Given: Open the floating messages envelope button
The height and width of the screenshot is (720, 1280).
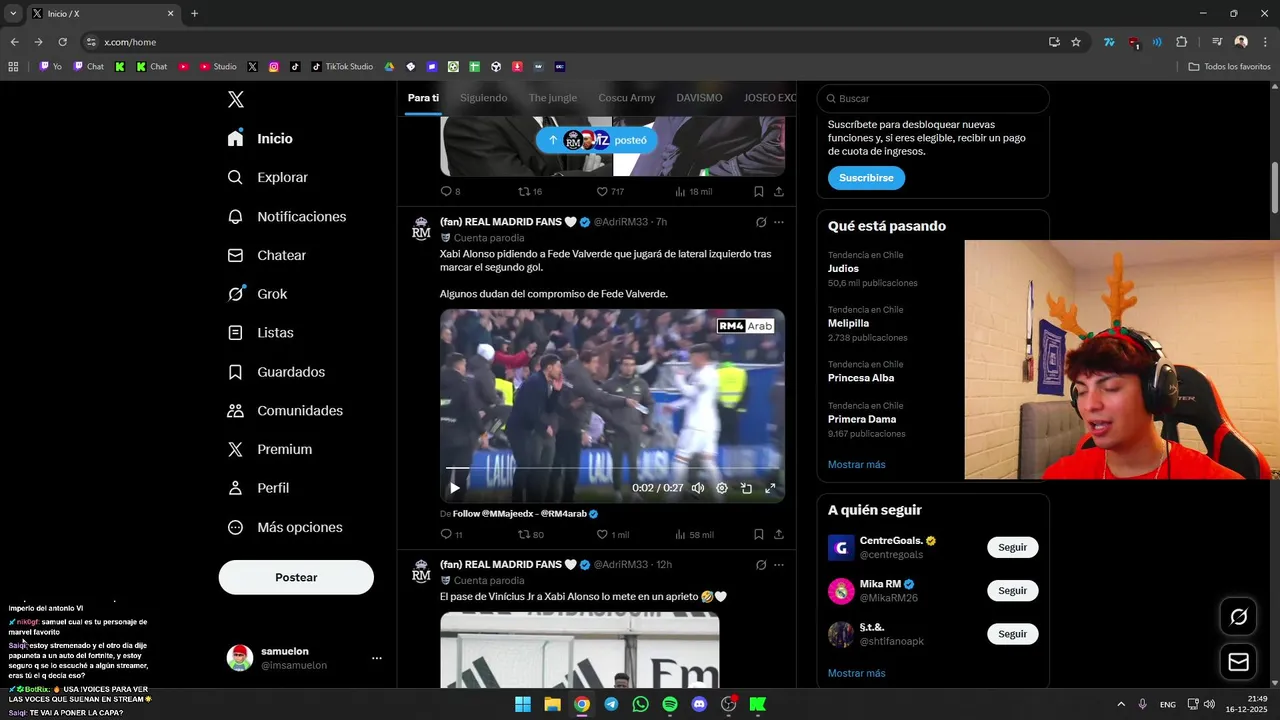Looking at the screenshot, I should [1238, 662].
